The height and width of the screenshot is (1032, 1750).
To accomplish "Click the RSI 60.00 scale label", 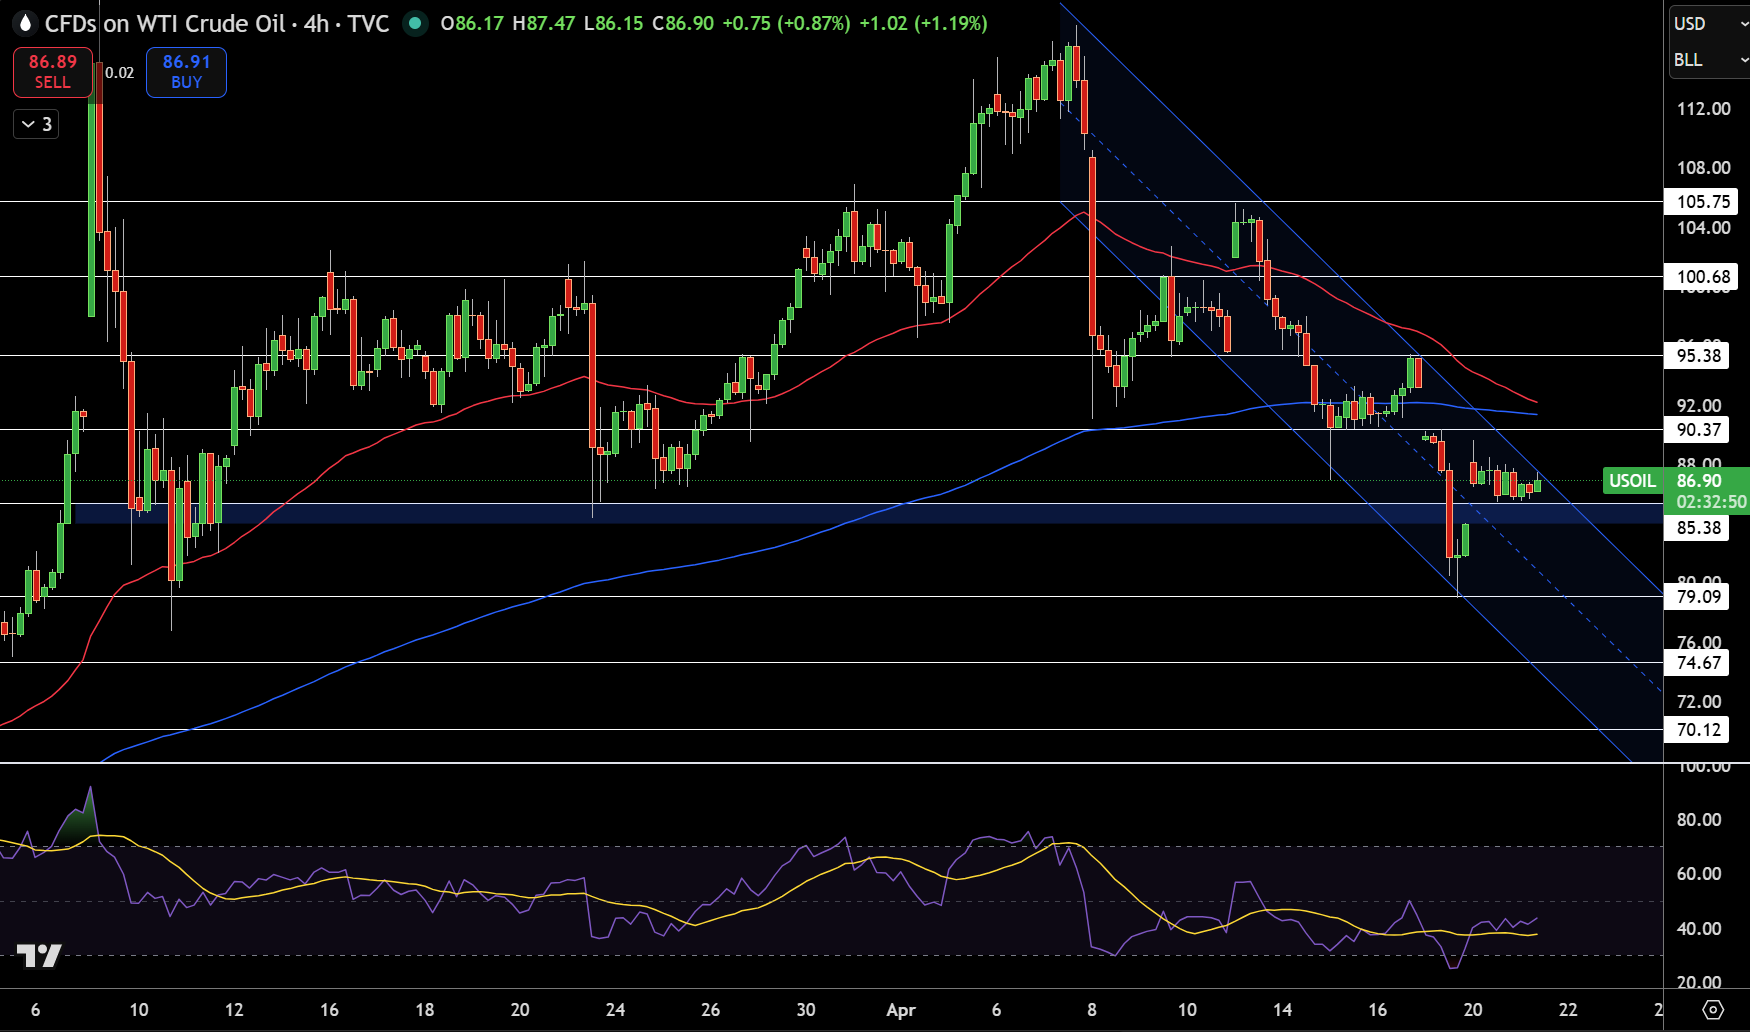I will pos(1699,873).
